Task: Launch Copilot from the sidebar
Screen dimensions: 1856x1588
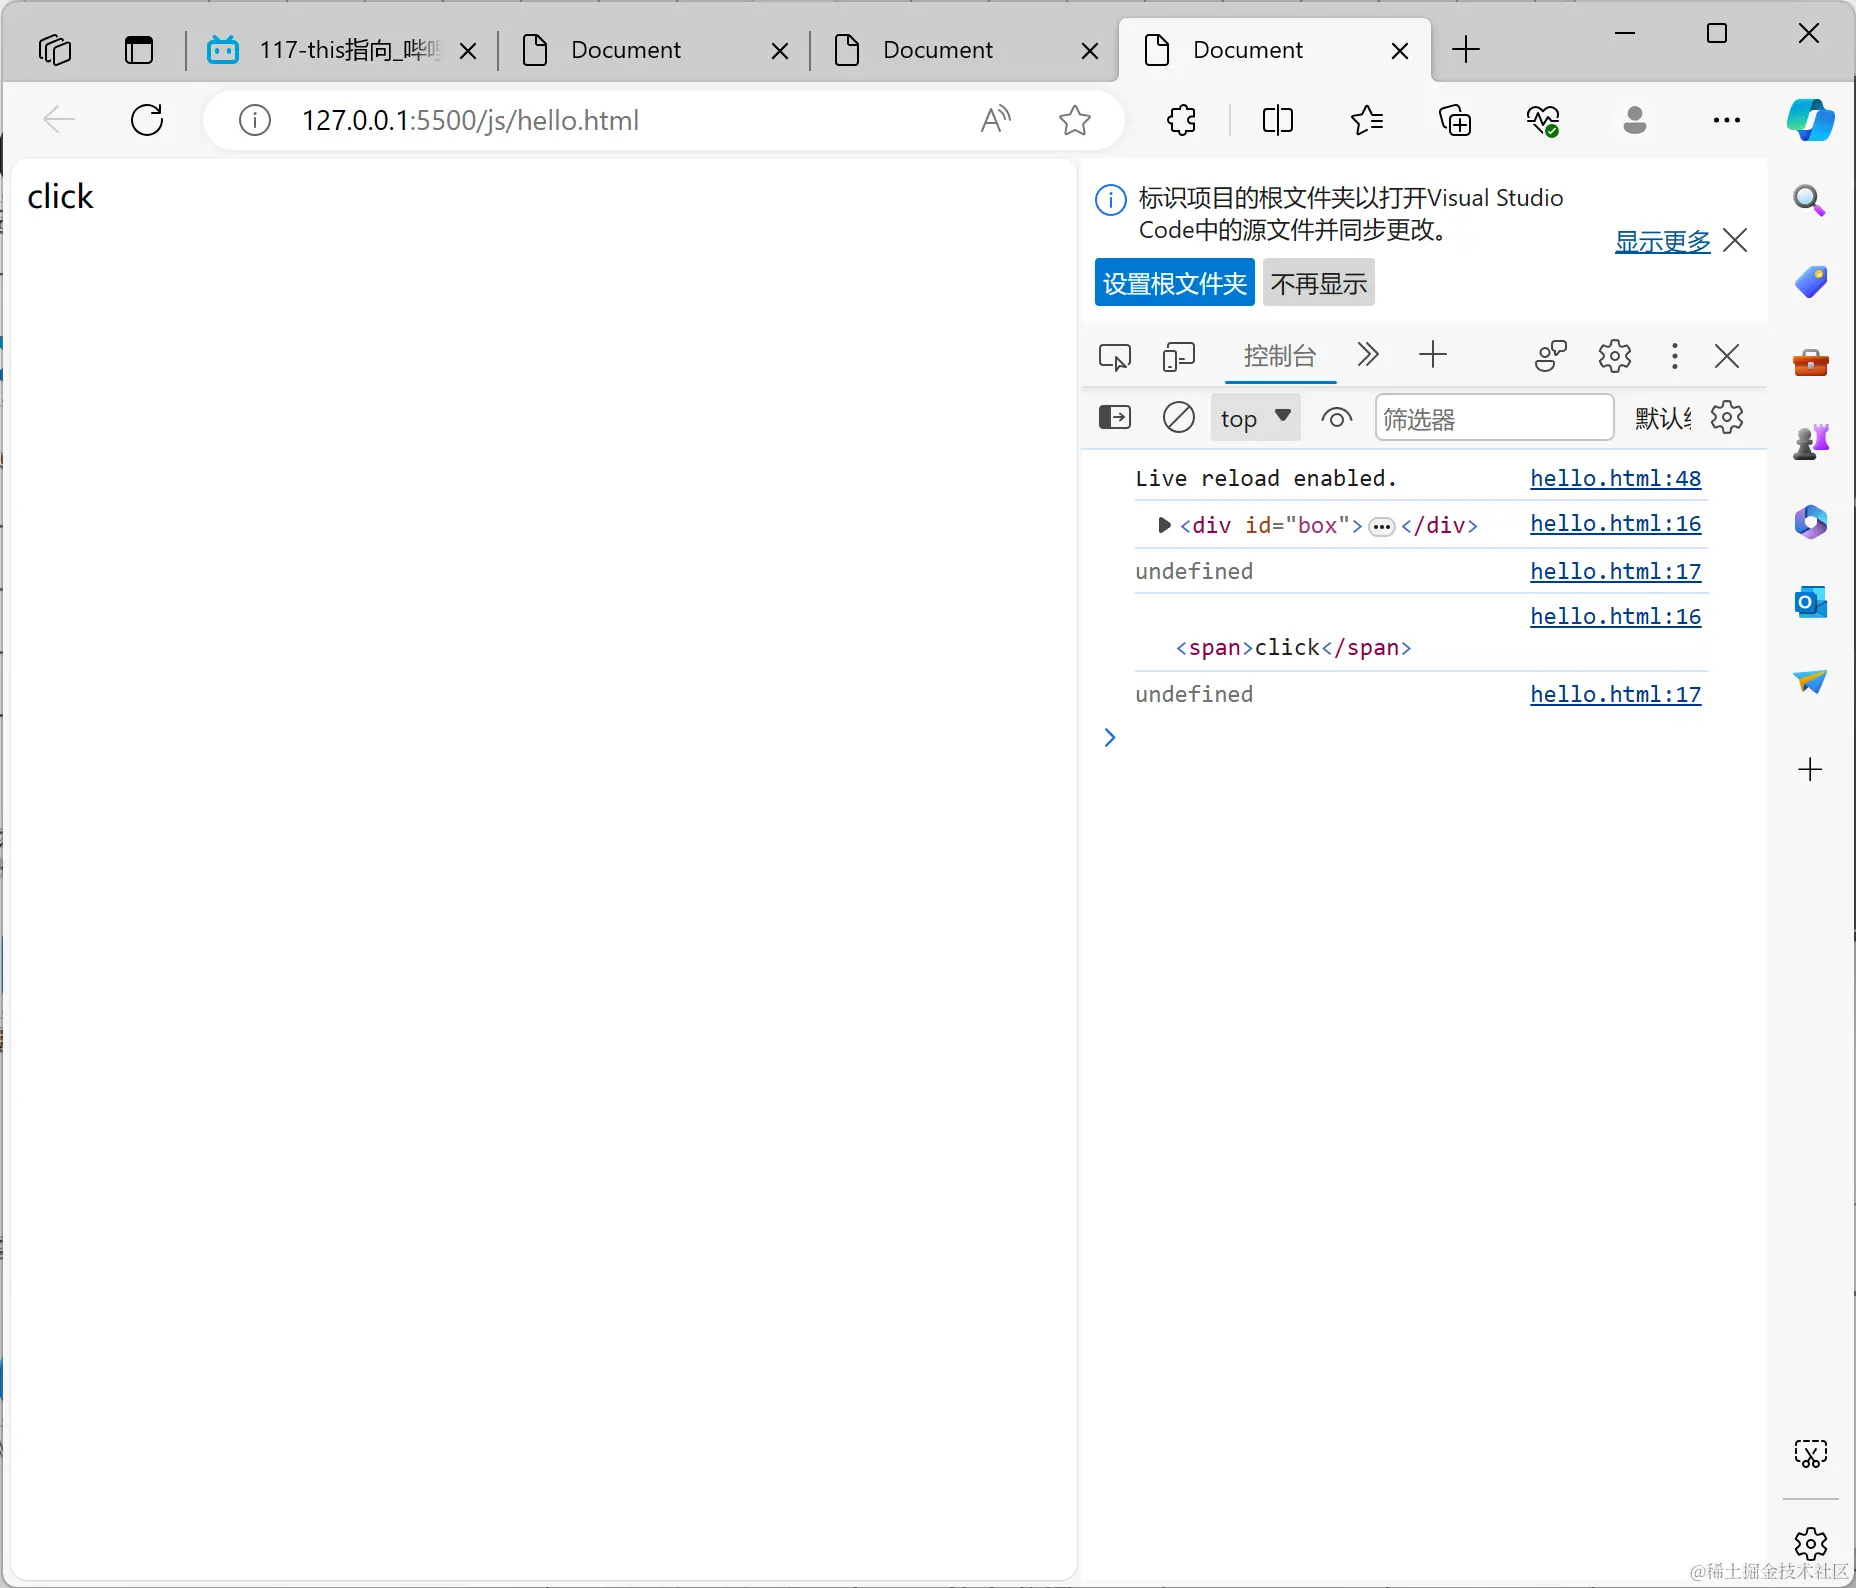Action: coord(1811,120)
